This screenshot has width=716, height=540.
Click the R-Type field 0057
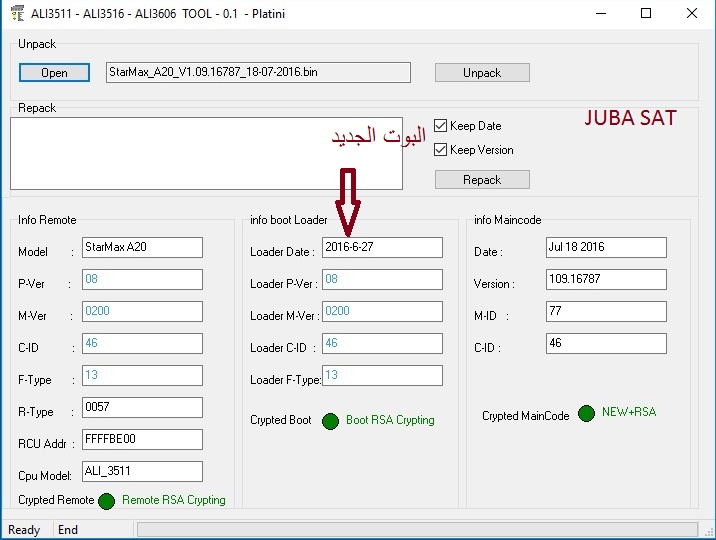point(142,407)
